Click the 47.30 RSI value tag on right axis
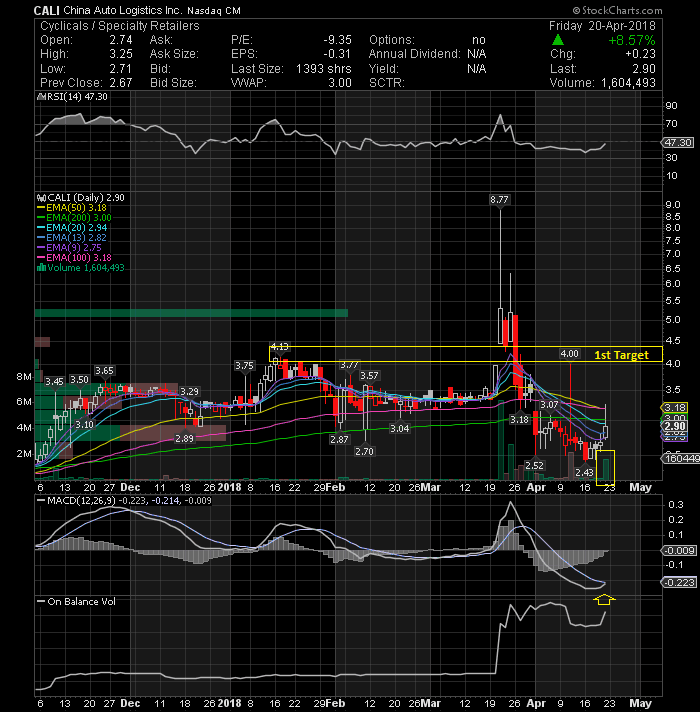This screenshot has width=700, height=712. pyautogui.click(x=678, y=143)
